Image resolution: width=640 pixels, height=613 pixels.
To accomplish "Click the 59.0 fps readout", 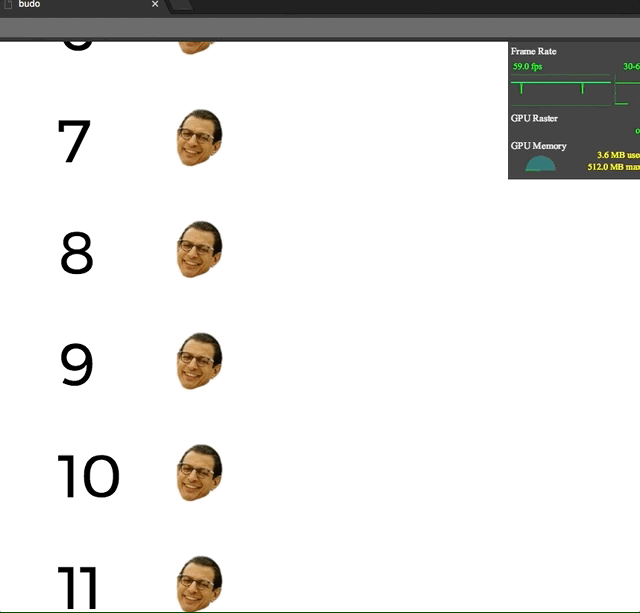I will [527, 67].
